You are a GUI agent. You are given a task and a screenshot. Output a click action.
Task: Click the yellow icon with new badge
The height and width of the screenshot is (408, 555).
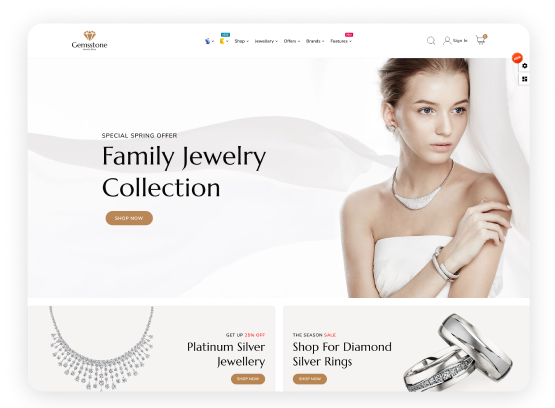pyautogui.click(x=223, y=41)
